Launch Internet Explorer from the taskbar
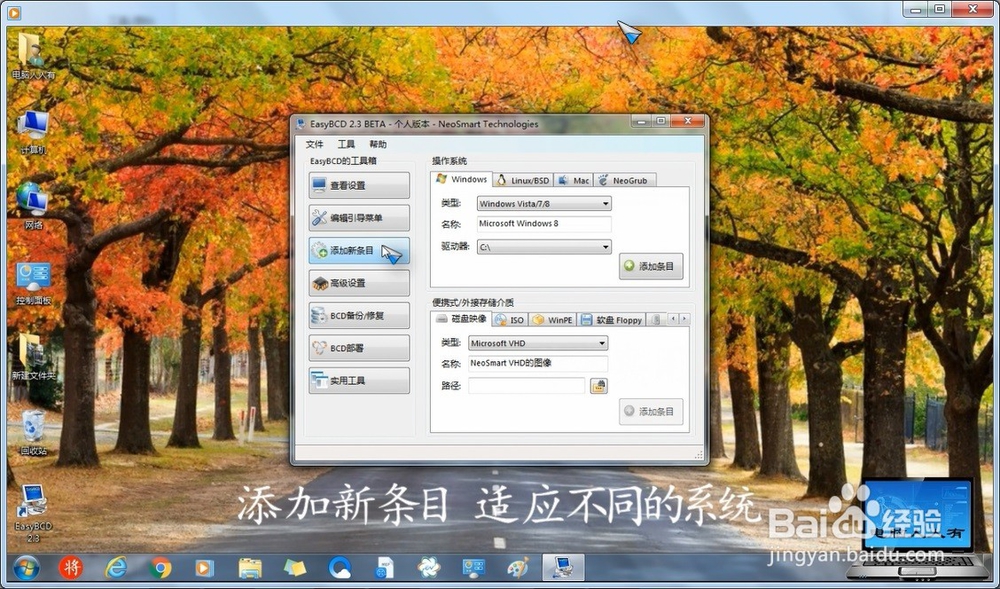 116,567
